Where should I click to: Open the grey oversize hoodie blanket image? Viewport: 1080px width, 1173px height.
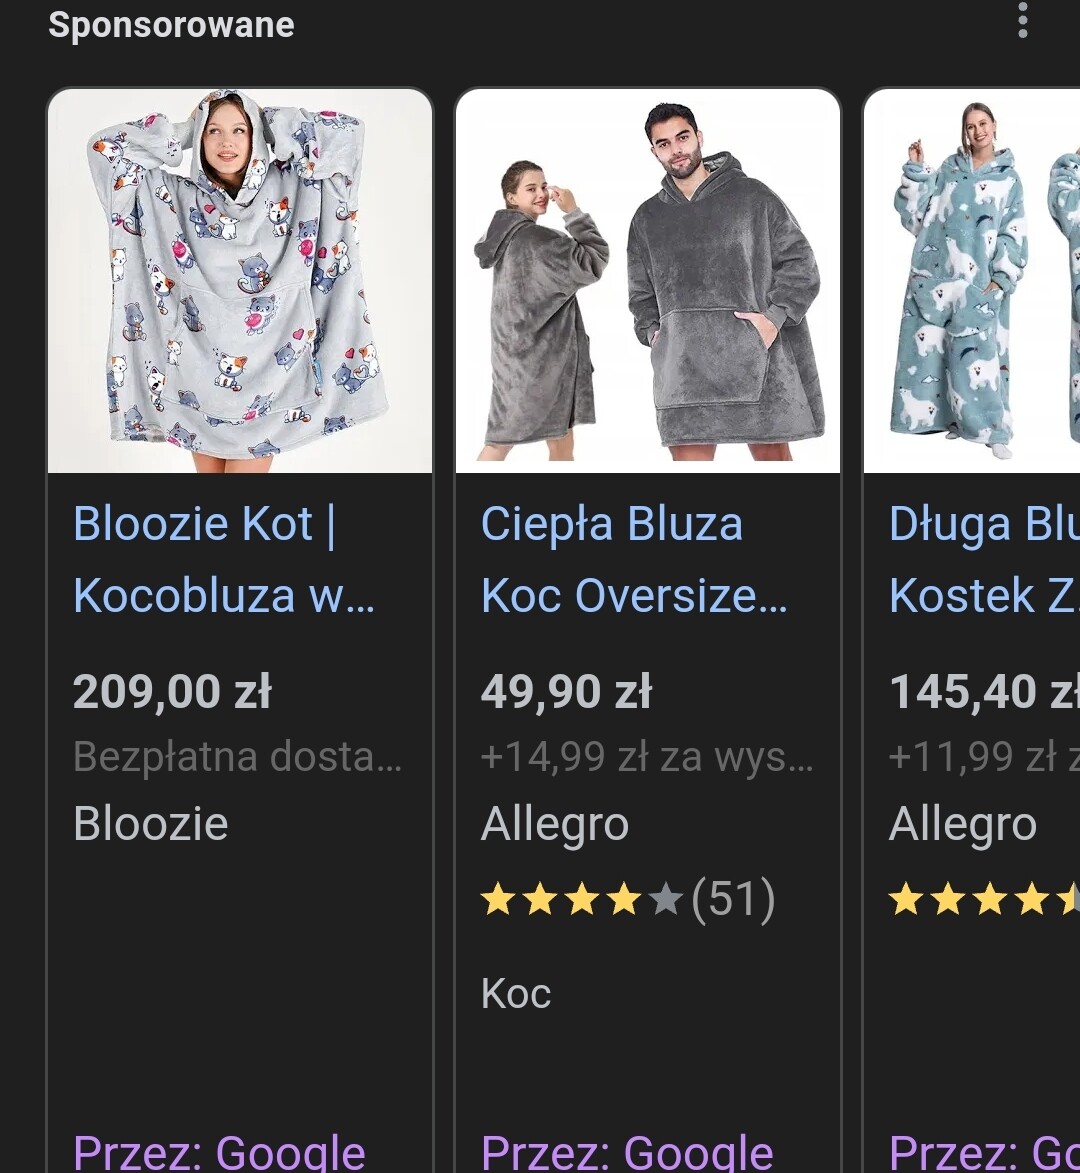click(x=648, y=281)
